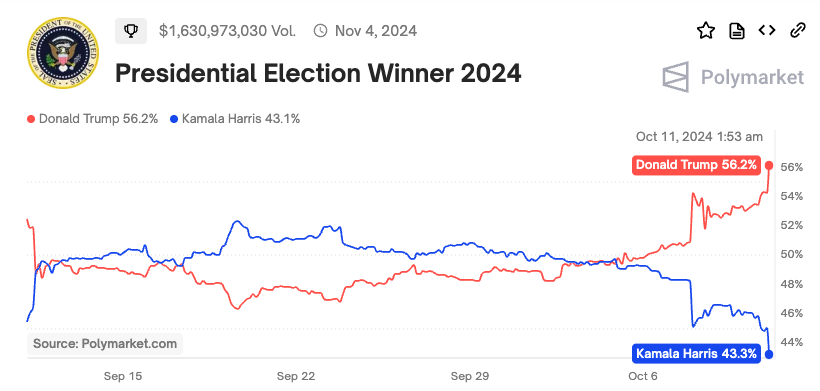Click the embed code brackets icon
Image resolution: width=820 pixels, height=391 pixels.
tap(767, 31)
